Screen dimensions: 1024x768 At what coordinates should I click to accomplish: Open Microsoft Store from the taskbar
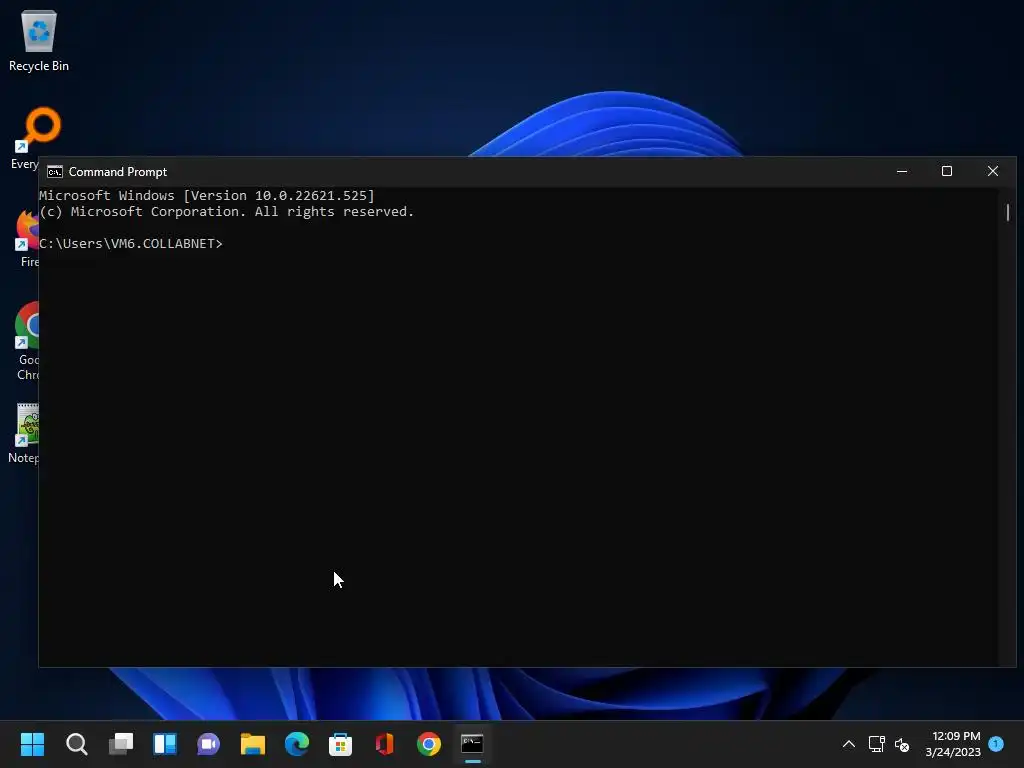340,744
